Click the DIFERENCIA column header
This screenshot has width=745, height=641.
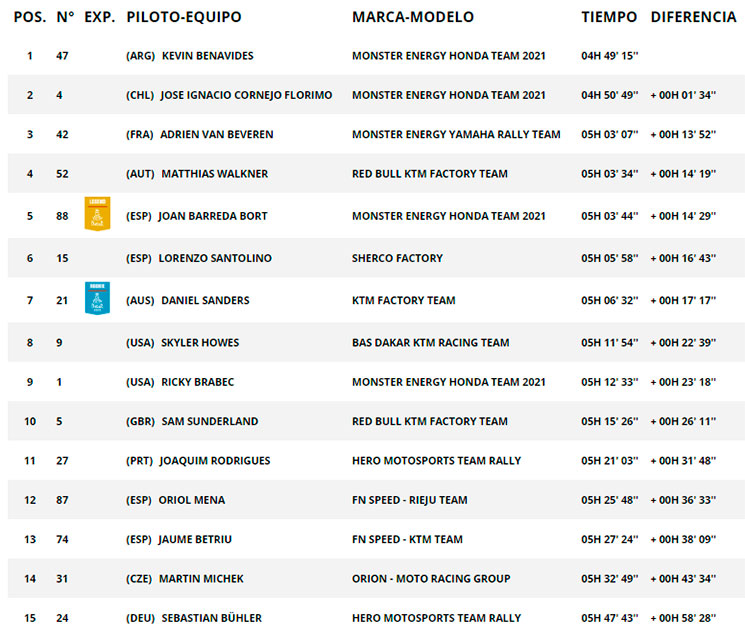(693, 17)
